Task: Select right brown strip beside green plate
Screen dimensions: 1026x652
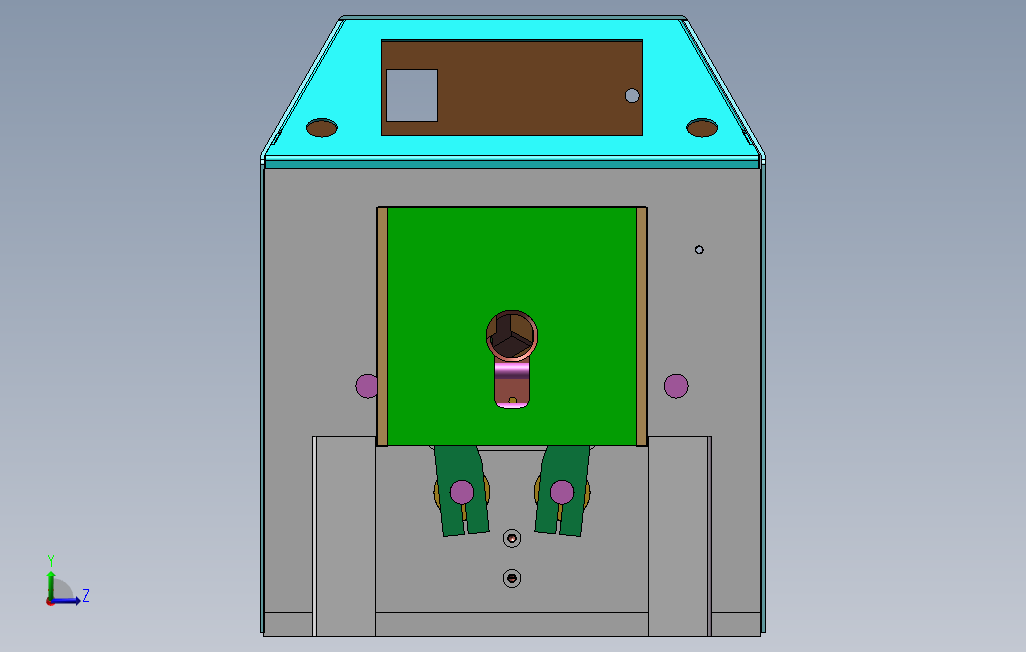Action: click(642, 327)
